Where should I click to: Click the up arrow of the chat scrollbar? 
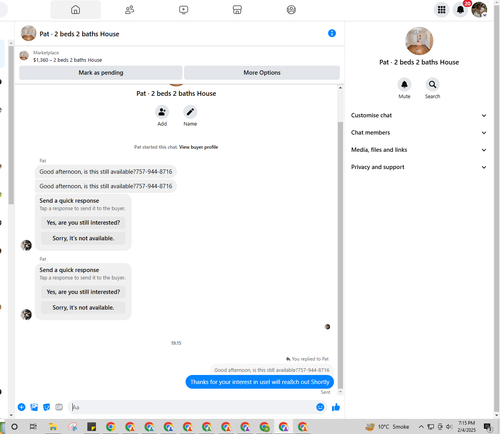(x=340, y=88)
